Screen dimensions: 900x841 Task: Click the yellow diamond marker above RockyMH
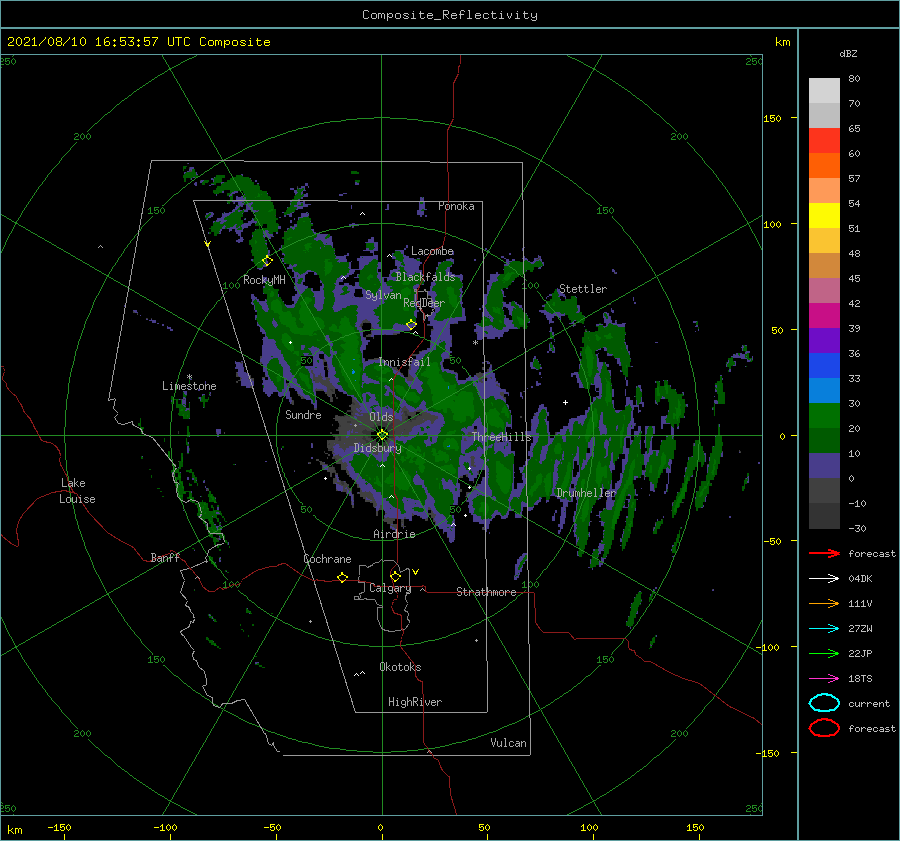point(267,261)
